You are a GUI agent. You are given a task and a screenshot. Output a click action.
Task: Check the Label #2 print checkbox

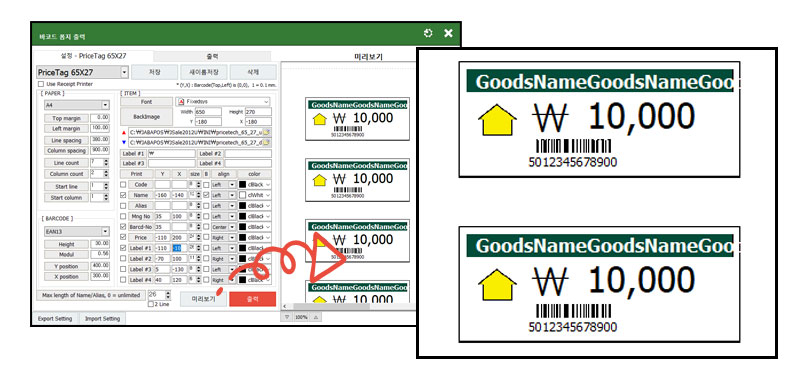tap(123, 259)
